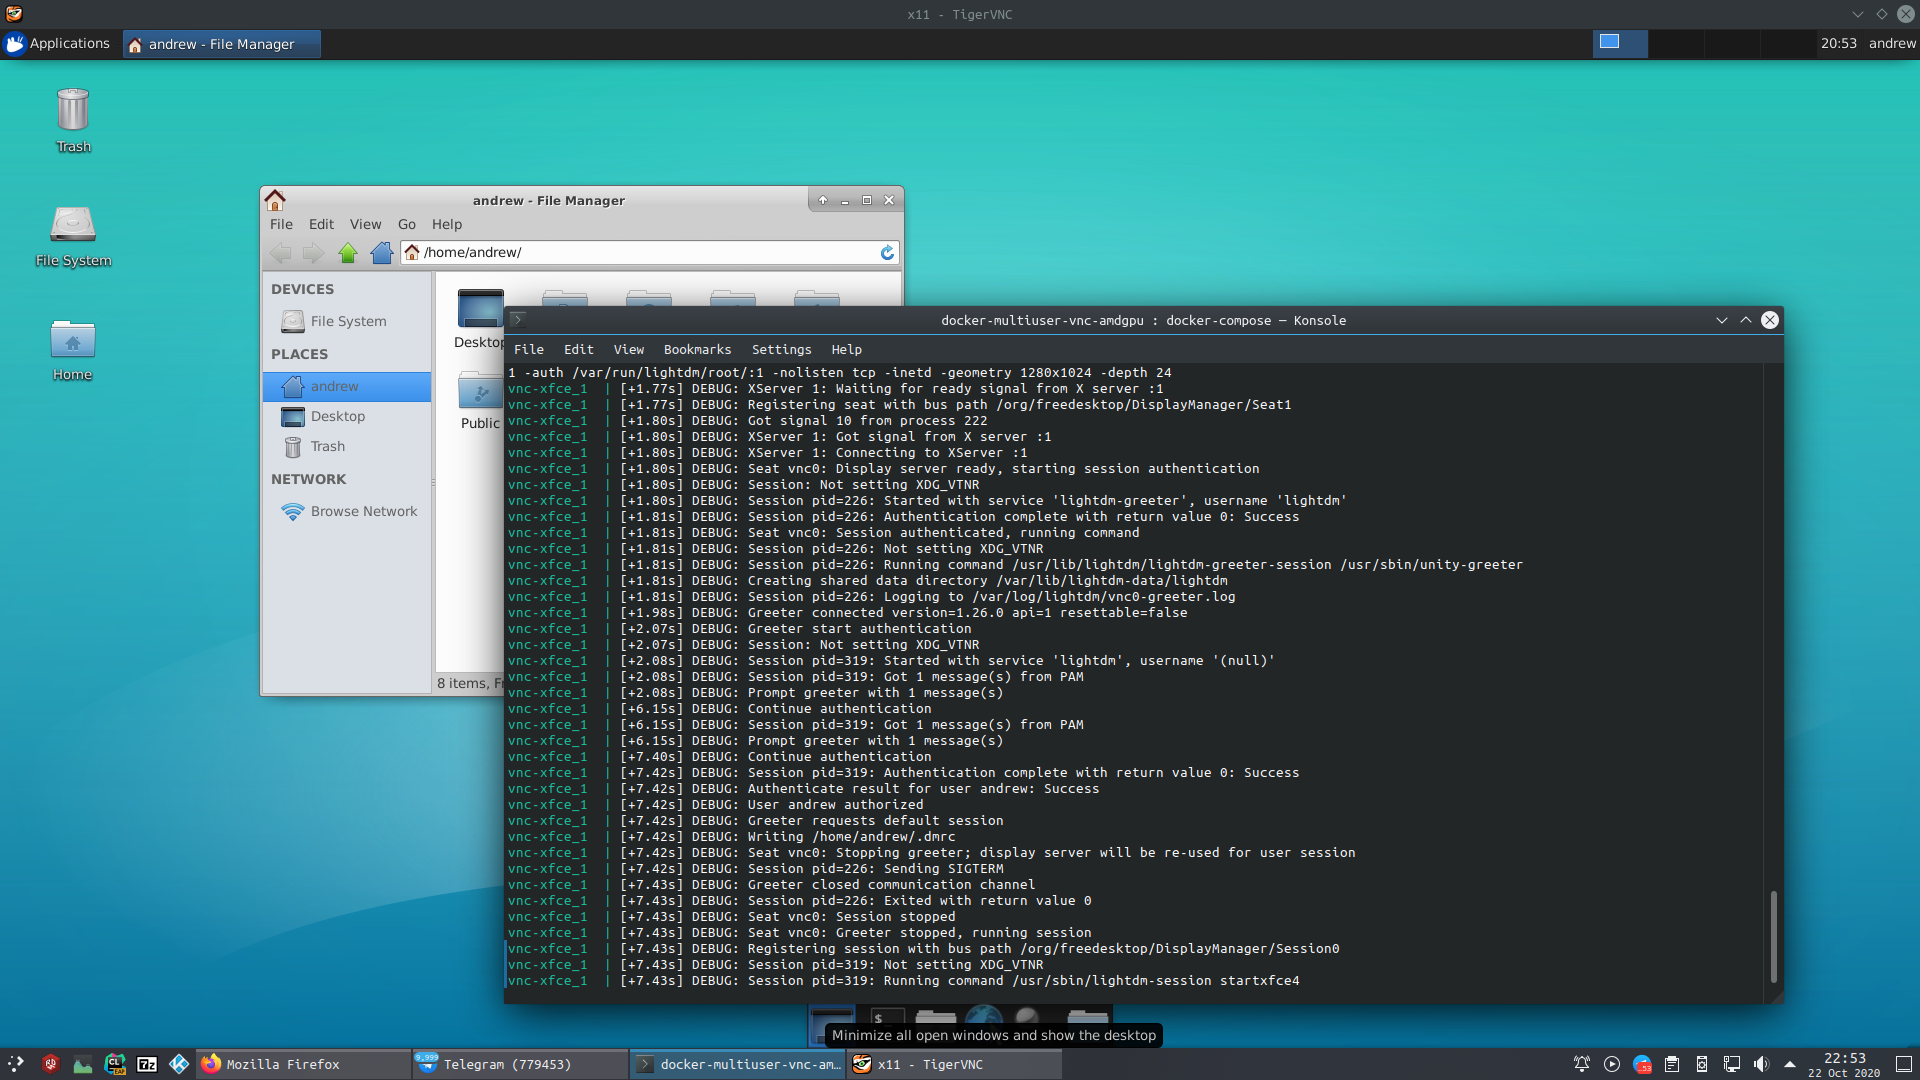The image size is (1920, 1080).
Task: Open clipboard tray icon
Action: [1672, 1064]
